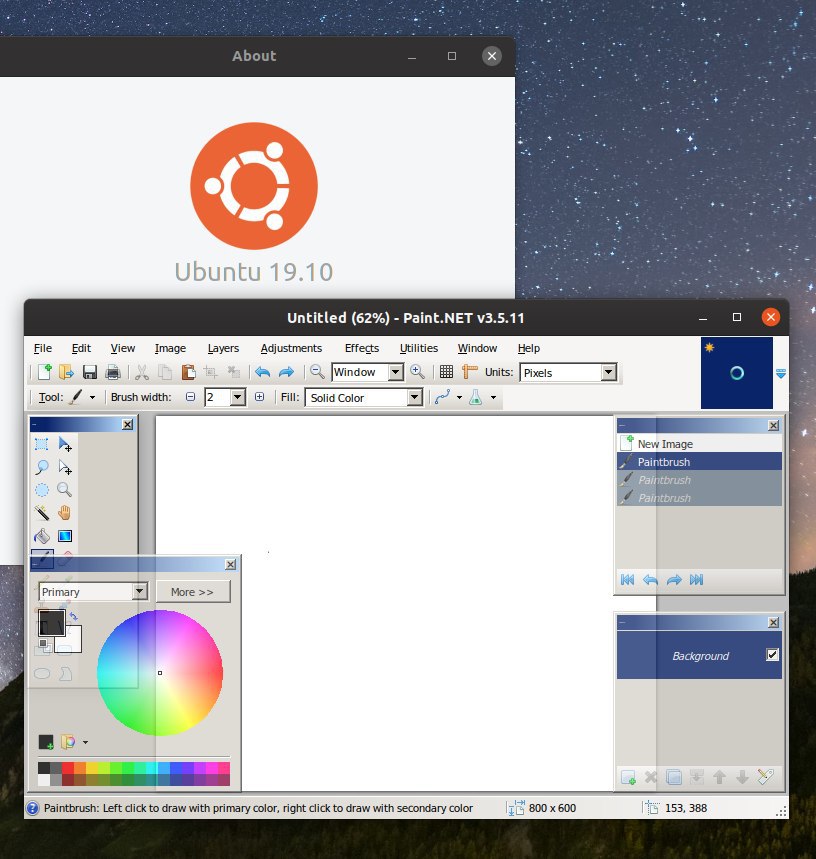
Task: Open layer properties icon in Layers panel
Action: (x=765, y=777)
